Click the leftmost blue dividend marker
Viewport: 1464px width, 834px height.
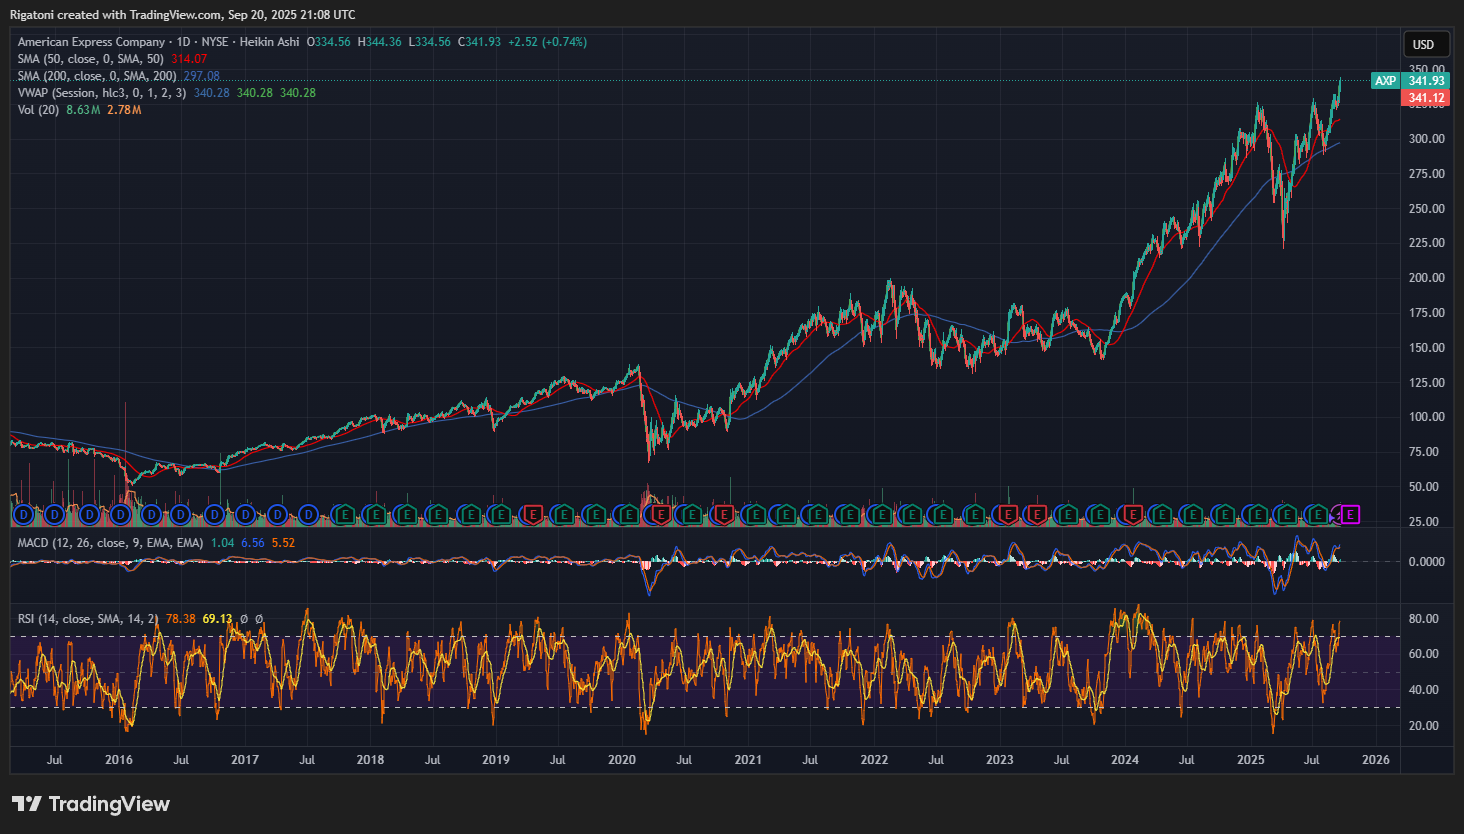(23, 515)
